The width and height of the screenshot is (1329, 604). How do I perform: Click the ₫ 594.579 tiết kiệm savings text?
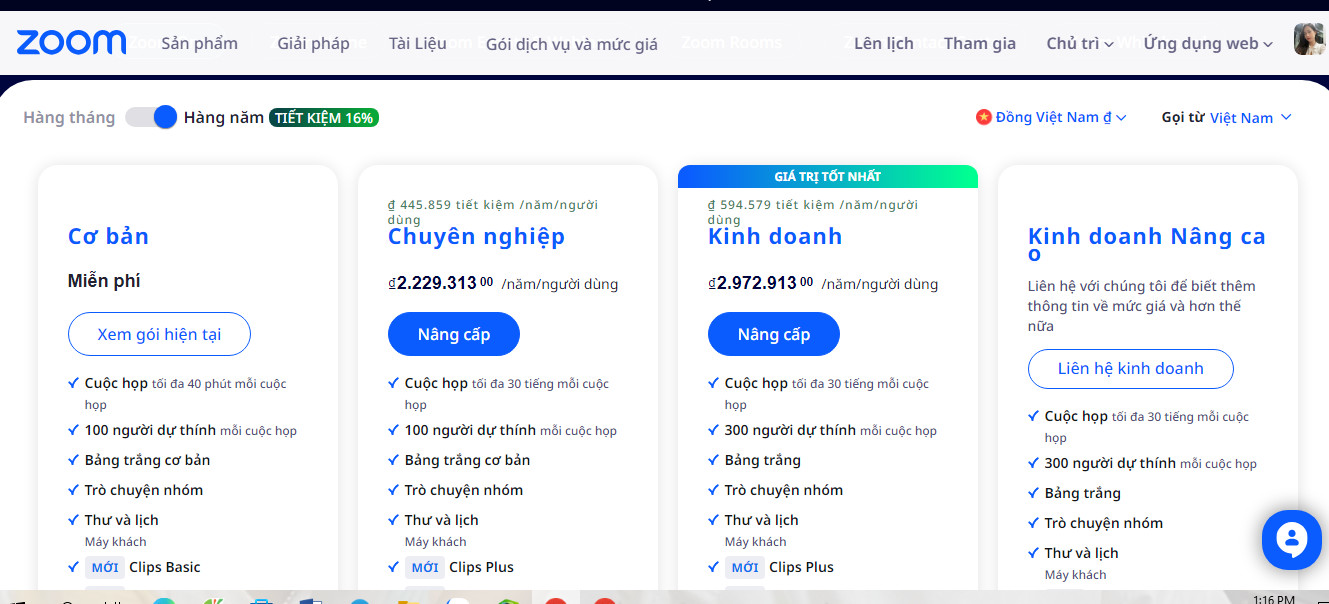tap(813, 212)
